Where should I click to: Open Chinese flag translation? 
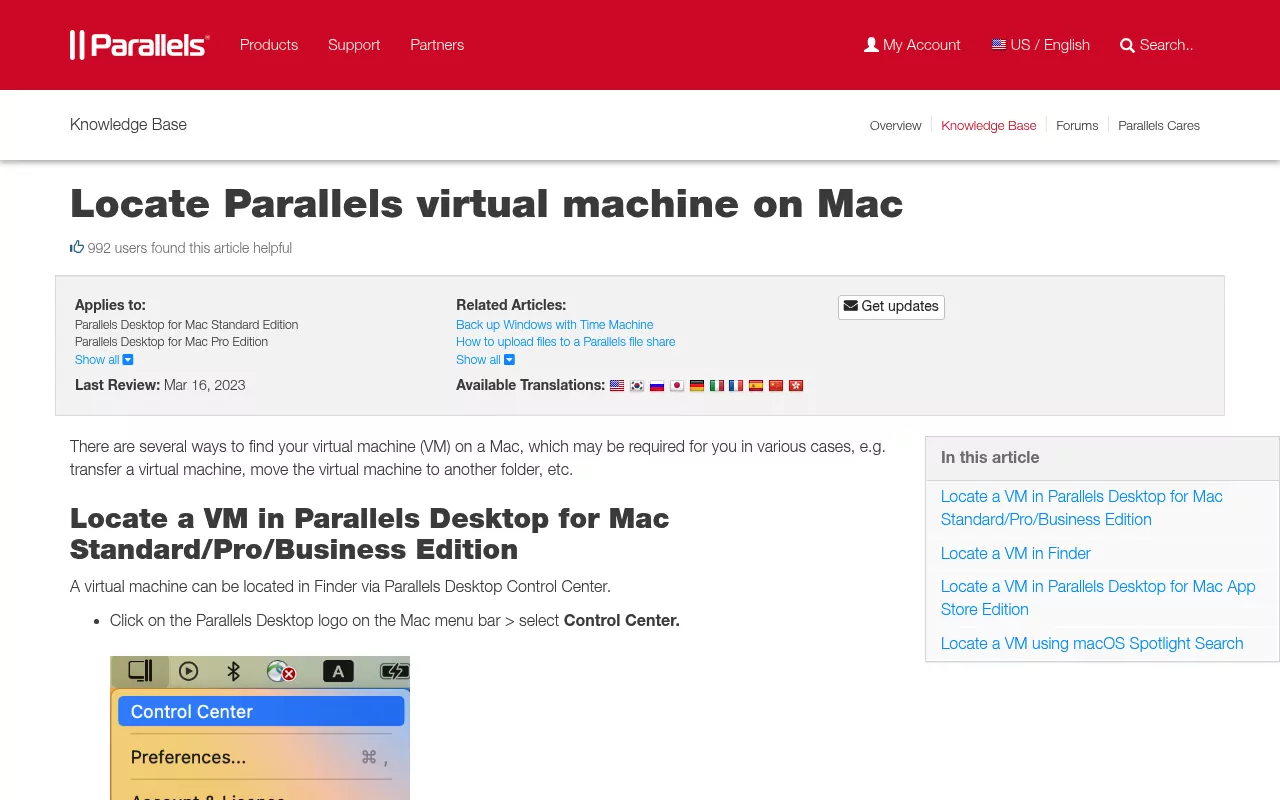776,385
